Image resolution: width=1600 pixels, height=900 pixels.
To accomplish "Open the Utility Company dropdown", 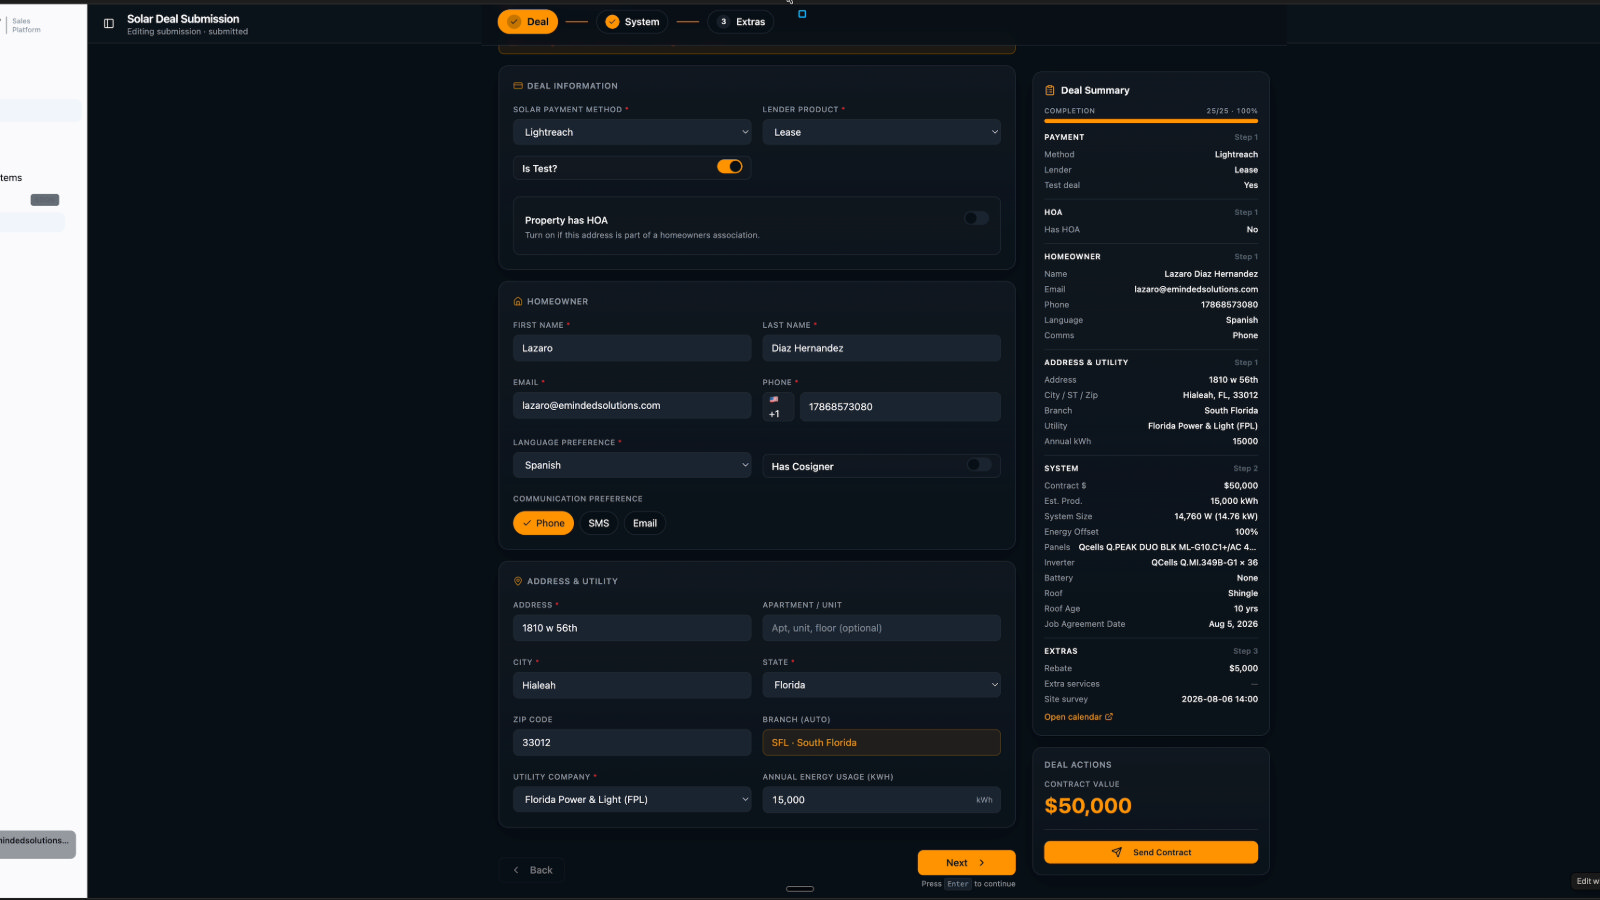I will pyautogui.click(x=632, y=799).
